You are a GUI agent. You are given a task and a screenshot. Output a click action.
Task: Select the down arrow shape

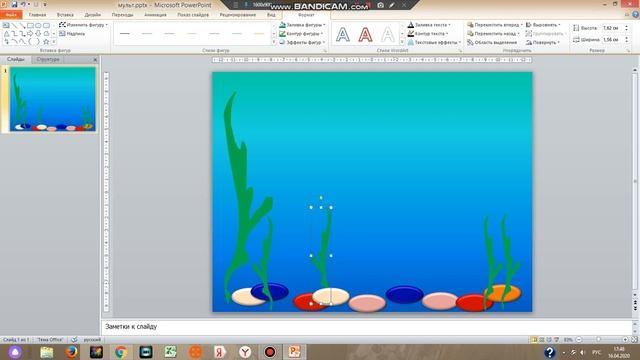click(38, 33)
